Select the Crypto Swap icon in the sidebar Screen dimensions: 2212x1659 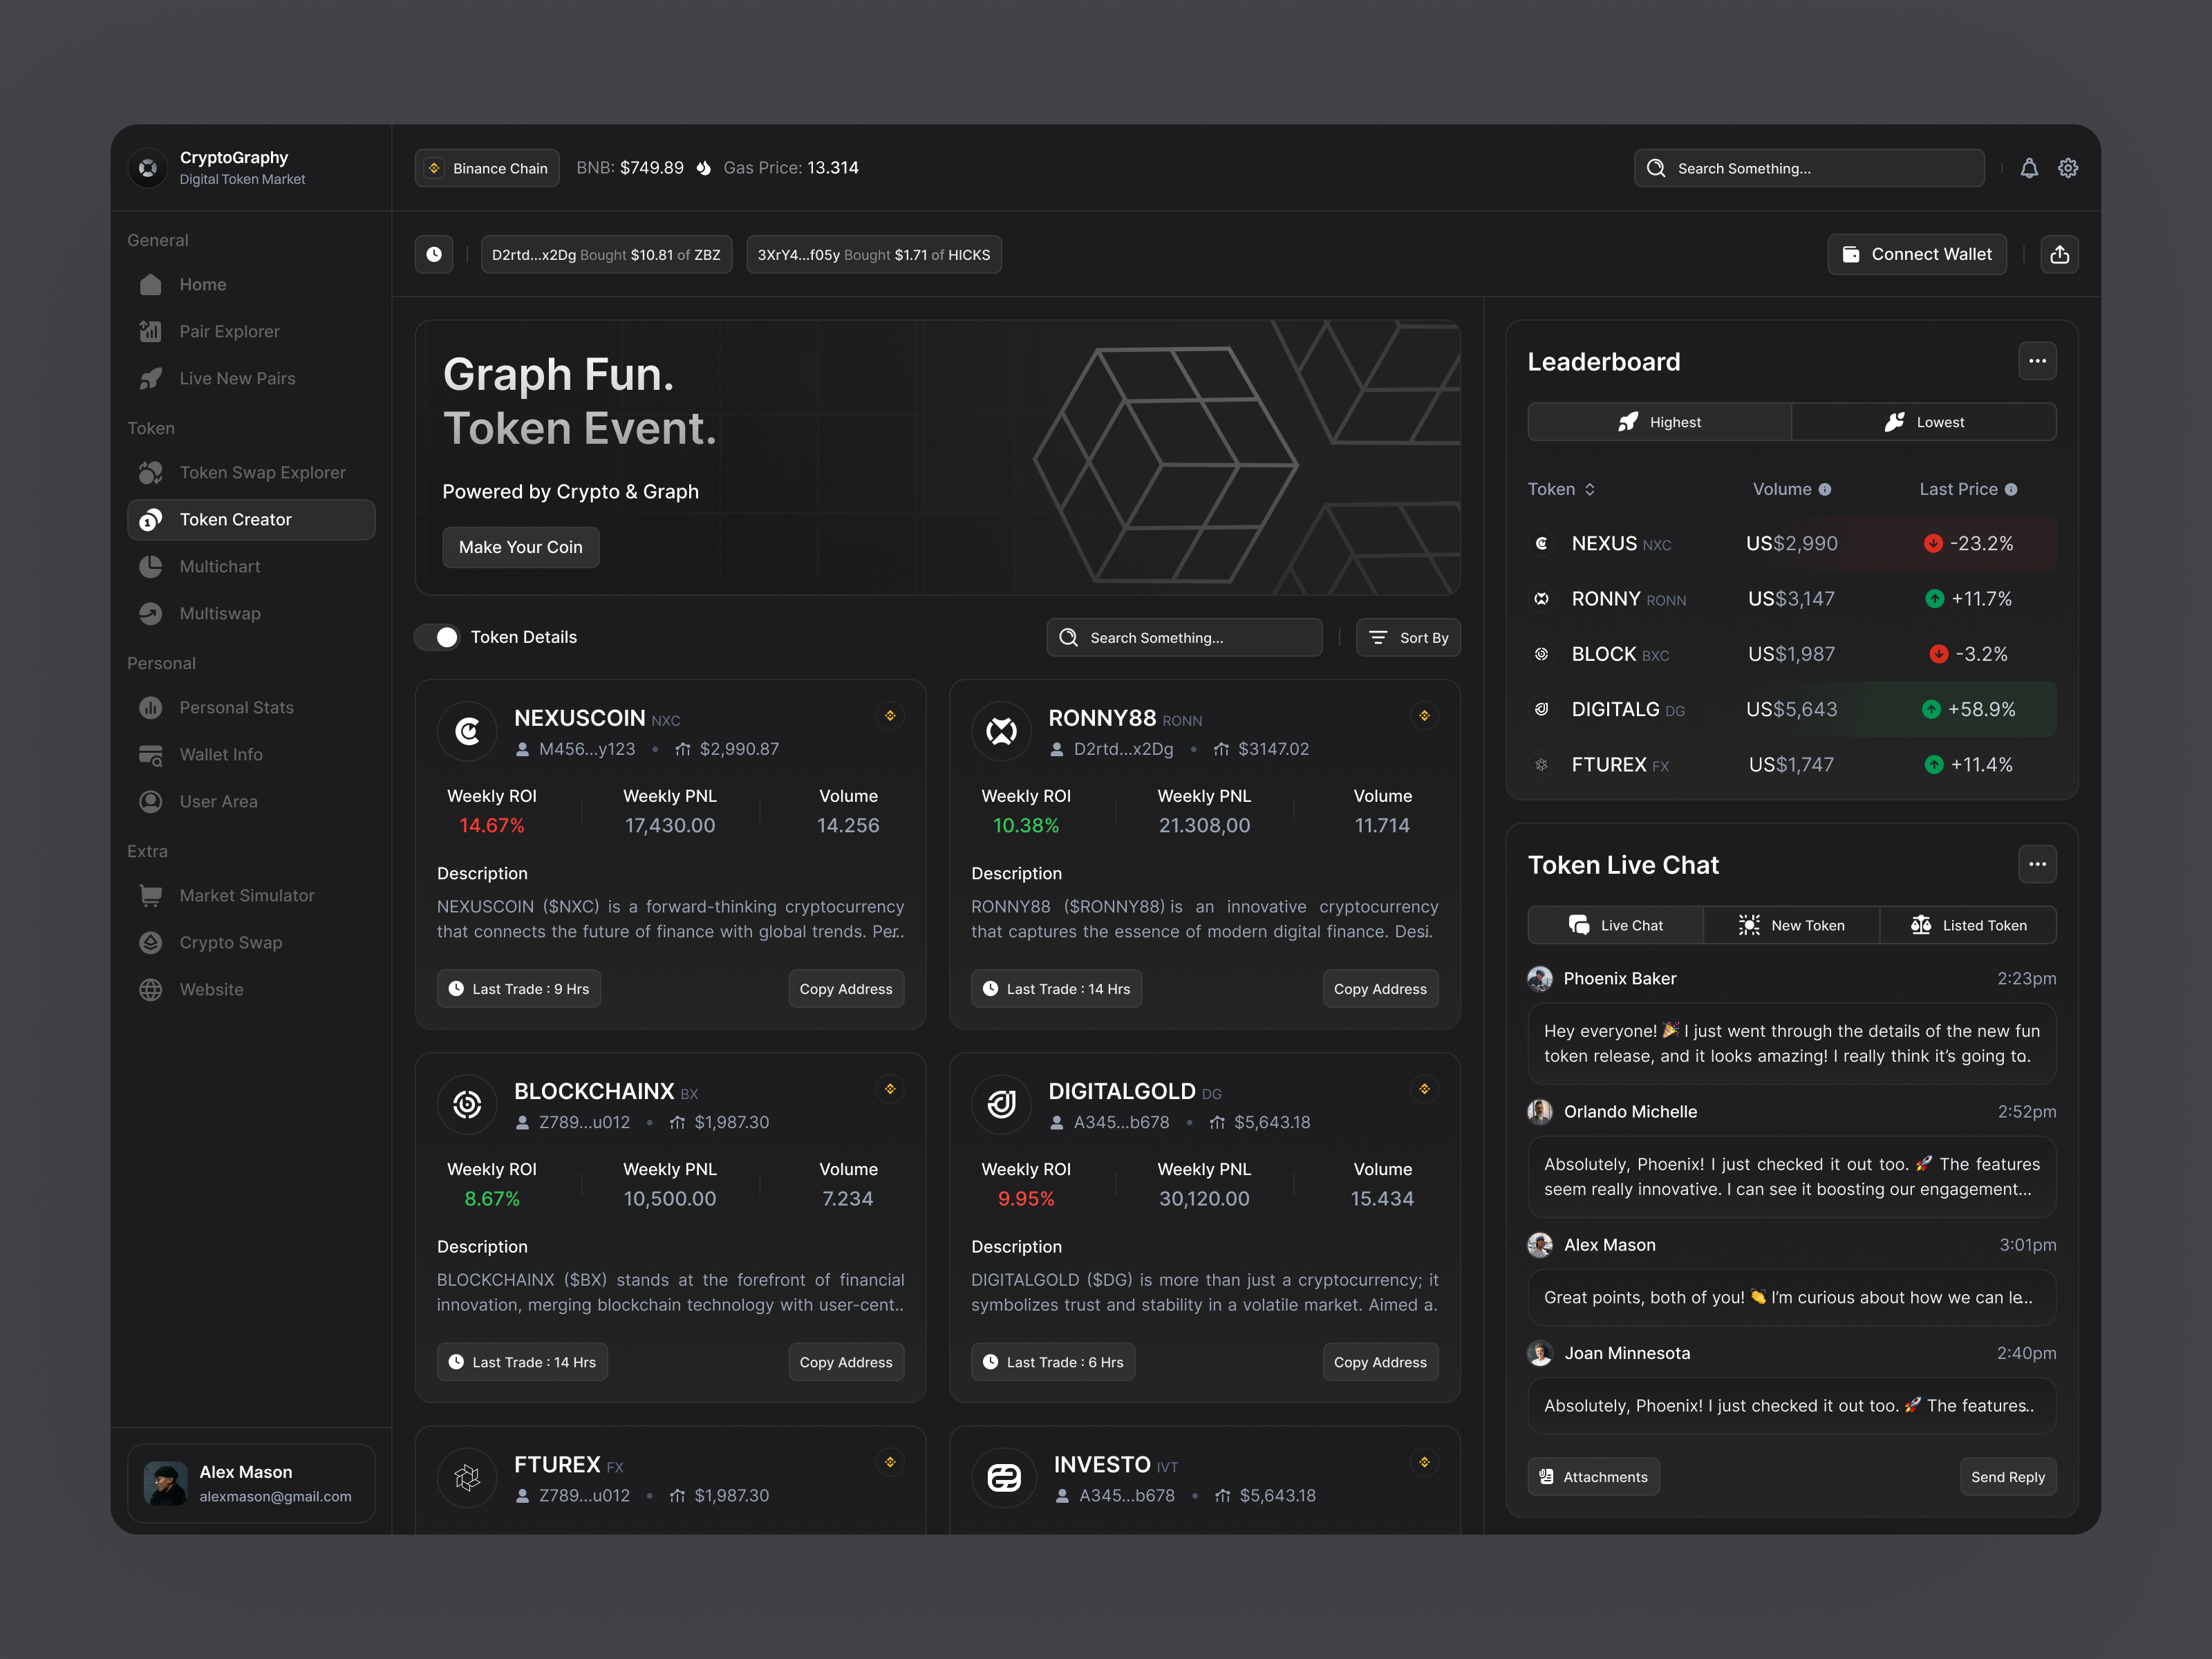pos(151,942)
